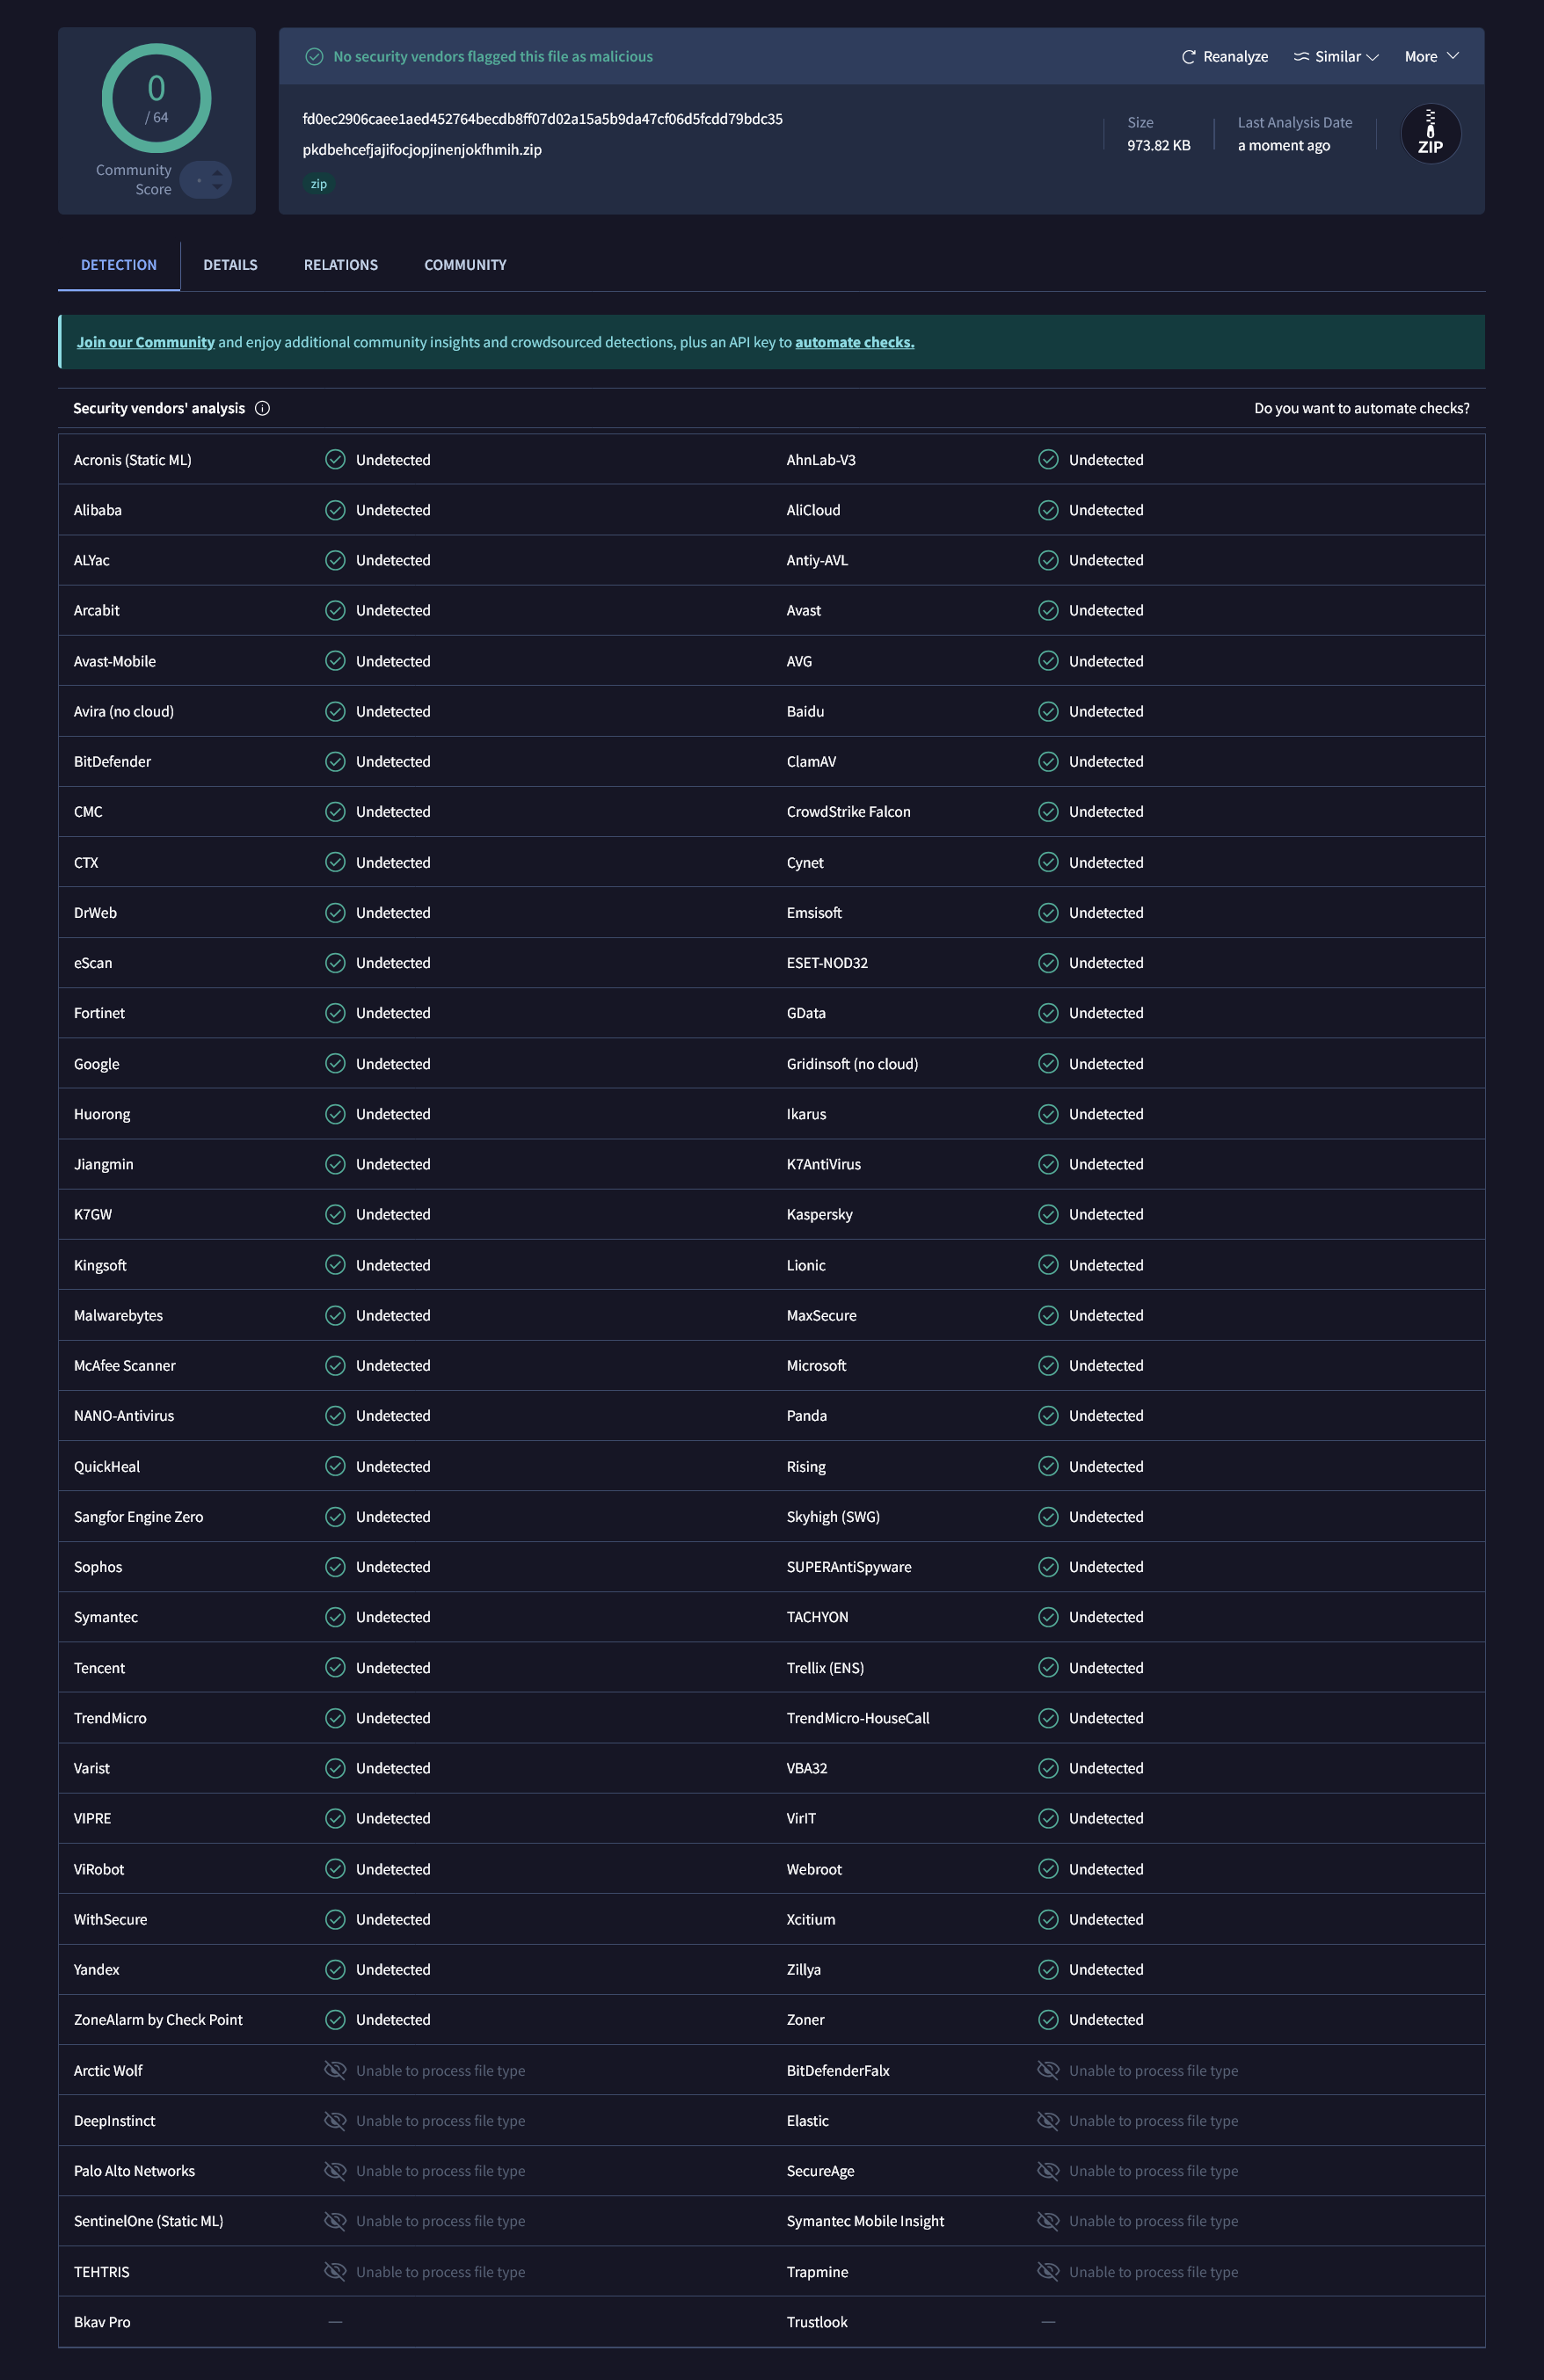
Task: Click info icon beside Security vendors' analysis
Action: coord(262,408)
